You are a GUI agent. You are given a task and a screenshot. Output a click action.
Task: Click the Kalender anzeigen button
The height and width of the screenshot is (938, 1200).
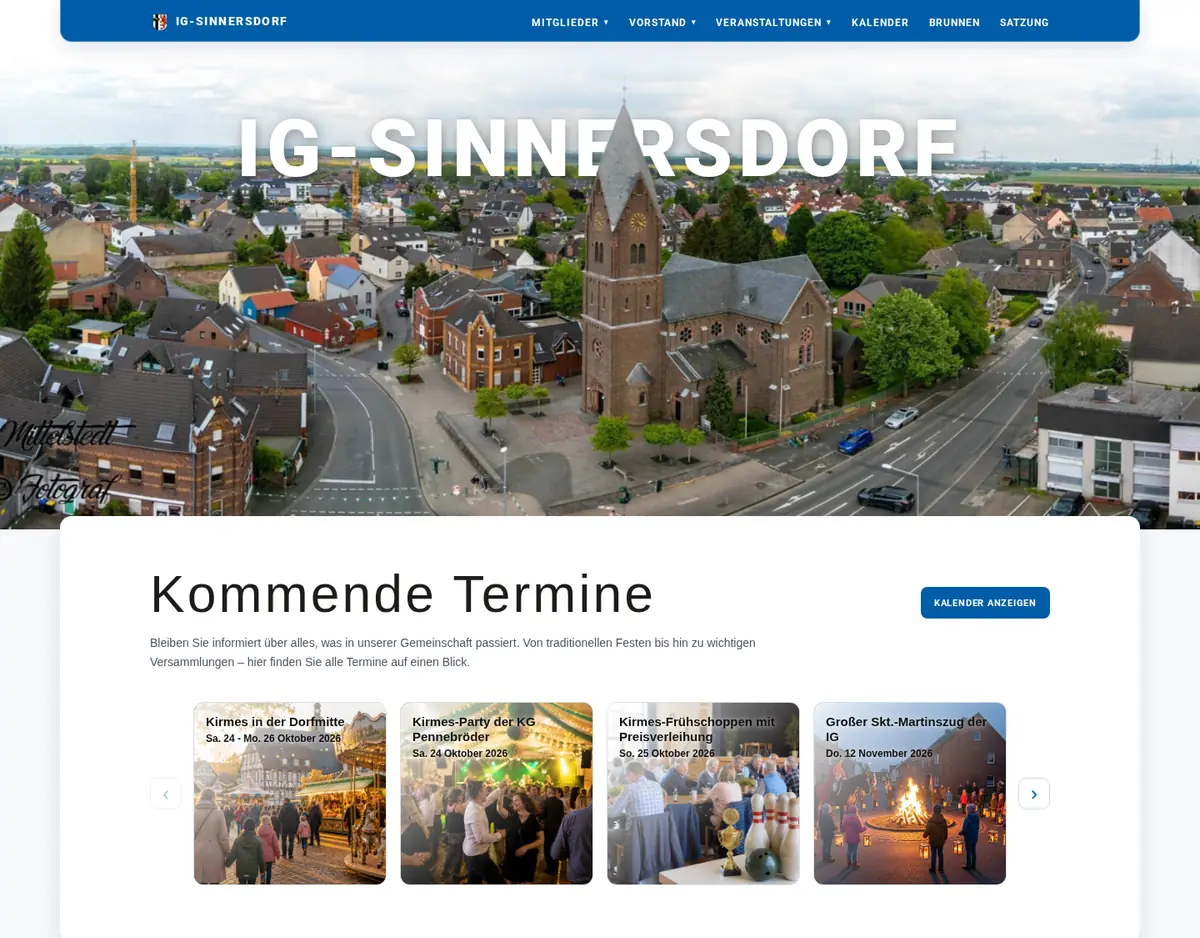[x=985, y=603]
